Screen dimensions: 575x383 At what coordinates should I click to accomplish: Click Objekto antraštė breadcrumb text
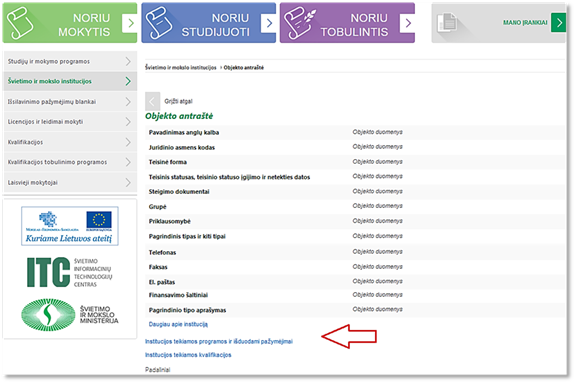(x=244, y=68)
